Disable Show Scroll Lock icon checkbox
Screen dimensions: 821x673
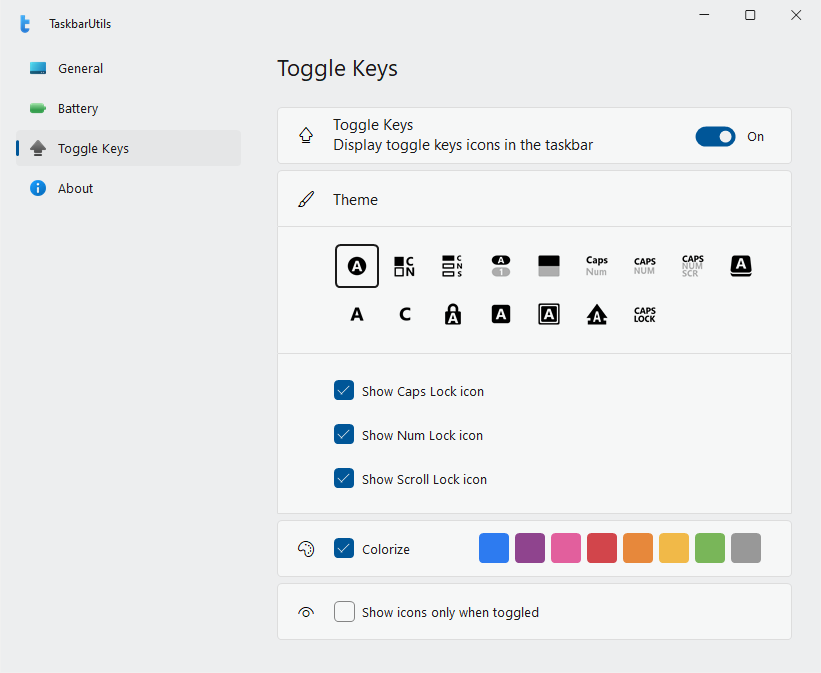click(344, 479)
